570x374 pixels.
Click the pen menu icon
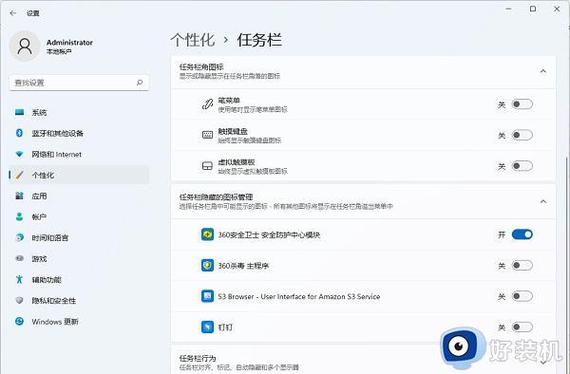pyautogui.click(x=207, y=104)
